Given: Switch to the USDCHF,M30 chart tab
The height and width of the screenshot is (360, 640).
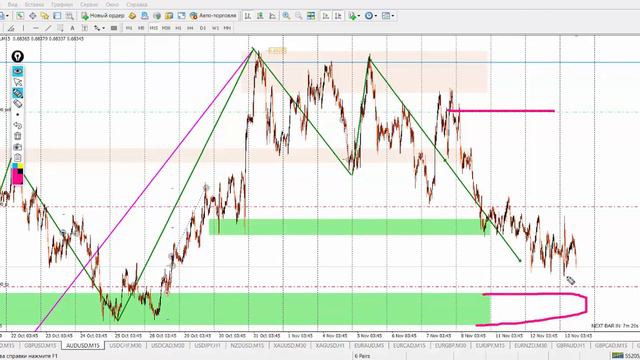Looking at the screenshot, I should (x=125, y=346).
